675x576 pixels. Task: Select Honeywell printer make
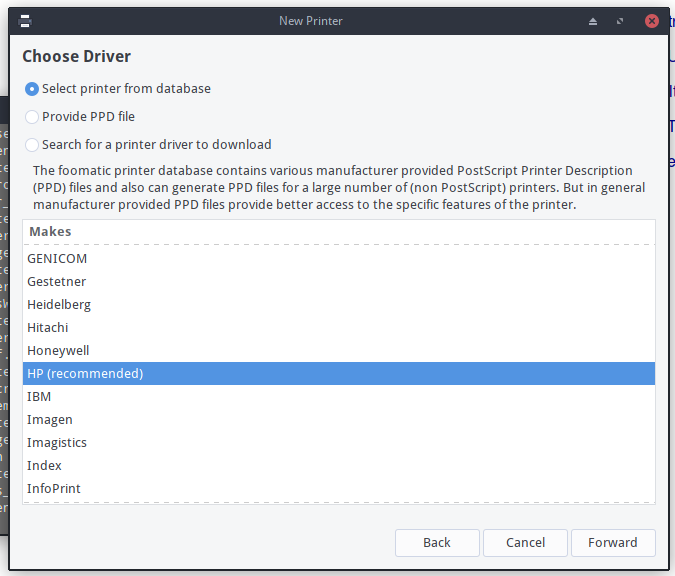[x=339, y=350]
